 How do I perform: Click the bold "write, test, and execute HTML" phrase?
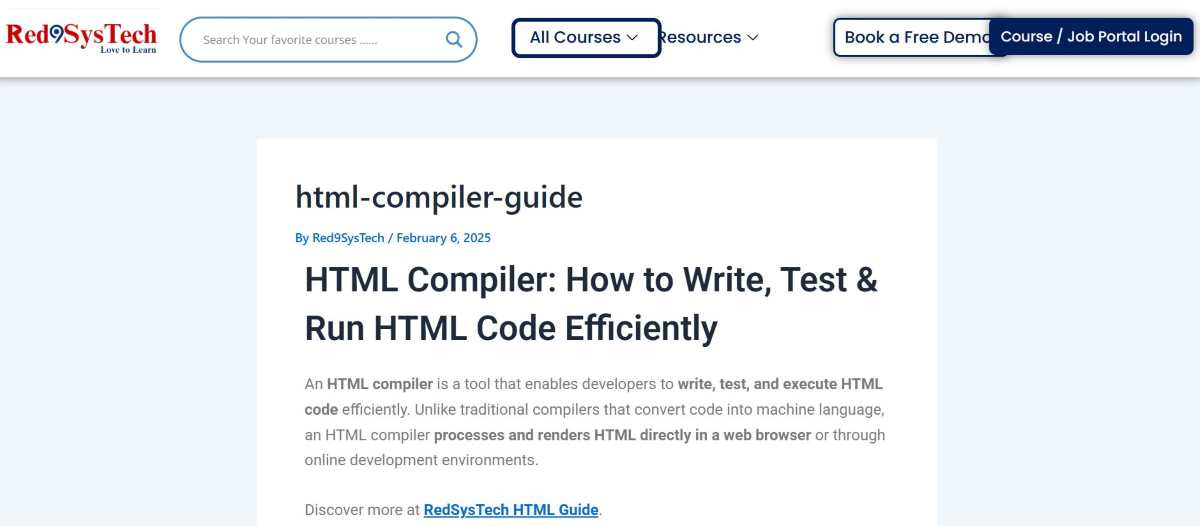[x=780, y=384]
